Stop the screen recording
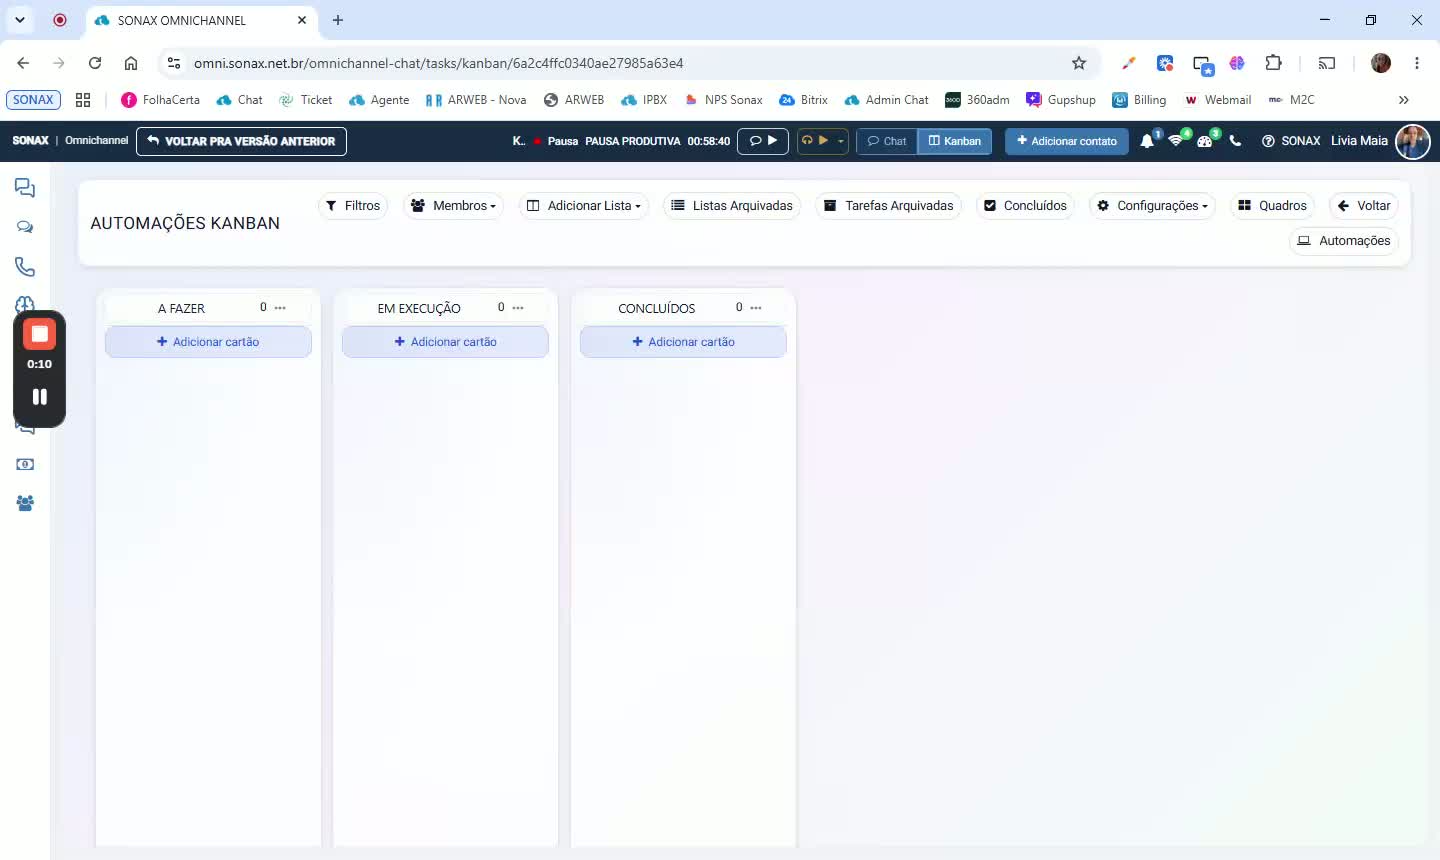The image size is (1440, 860). coord(40,334)
